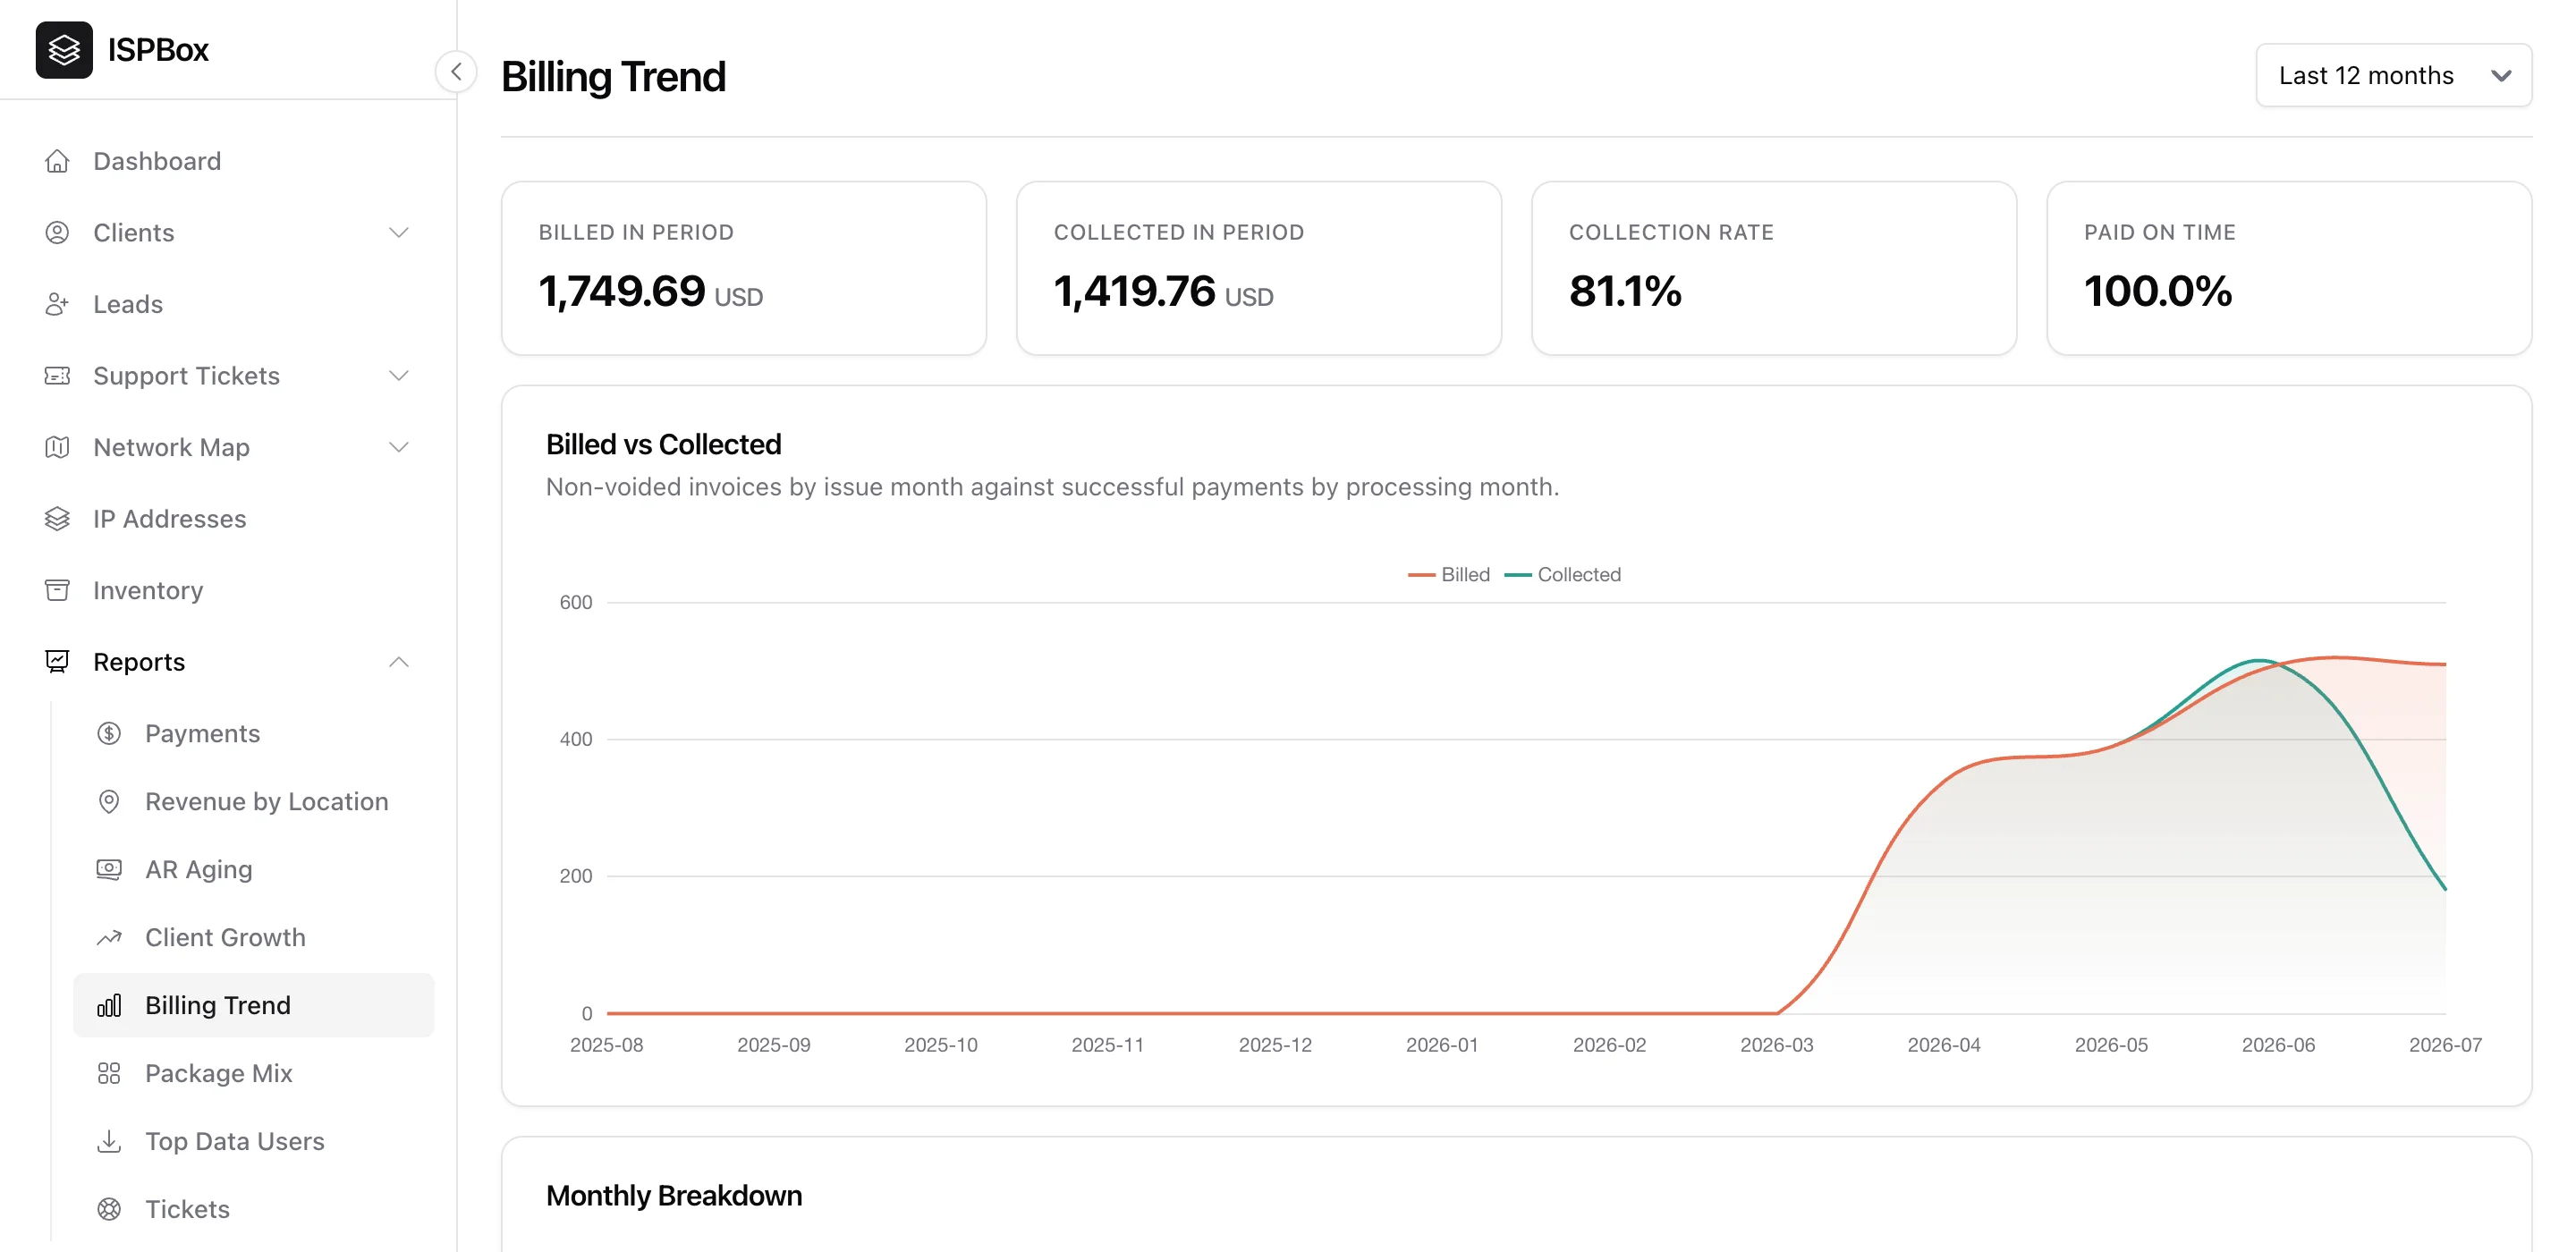2576x1252 pixels.
Task: Open the Revenue by Location report
Action: point(254,801)
